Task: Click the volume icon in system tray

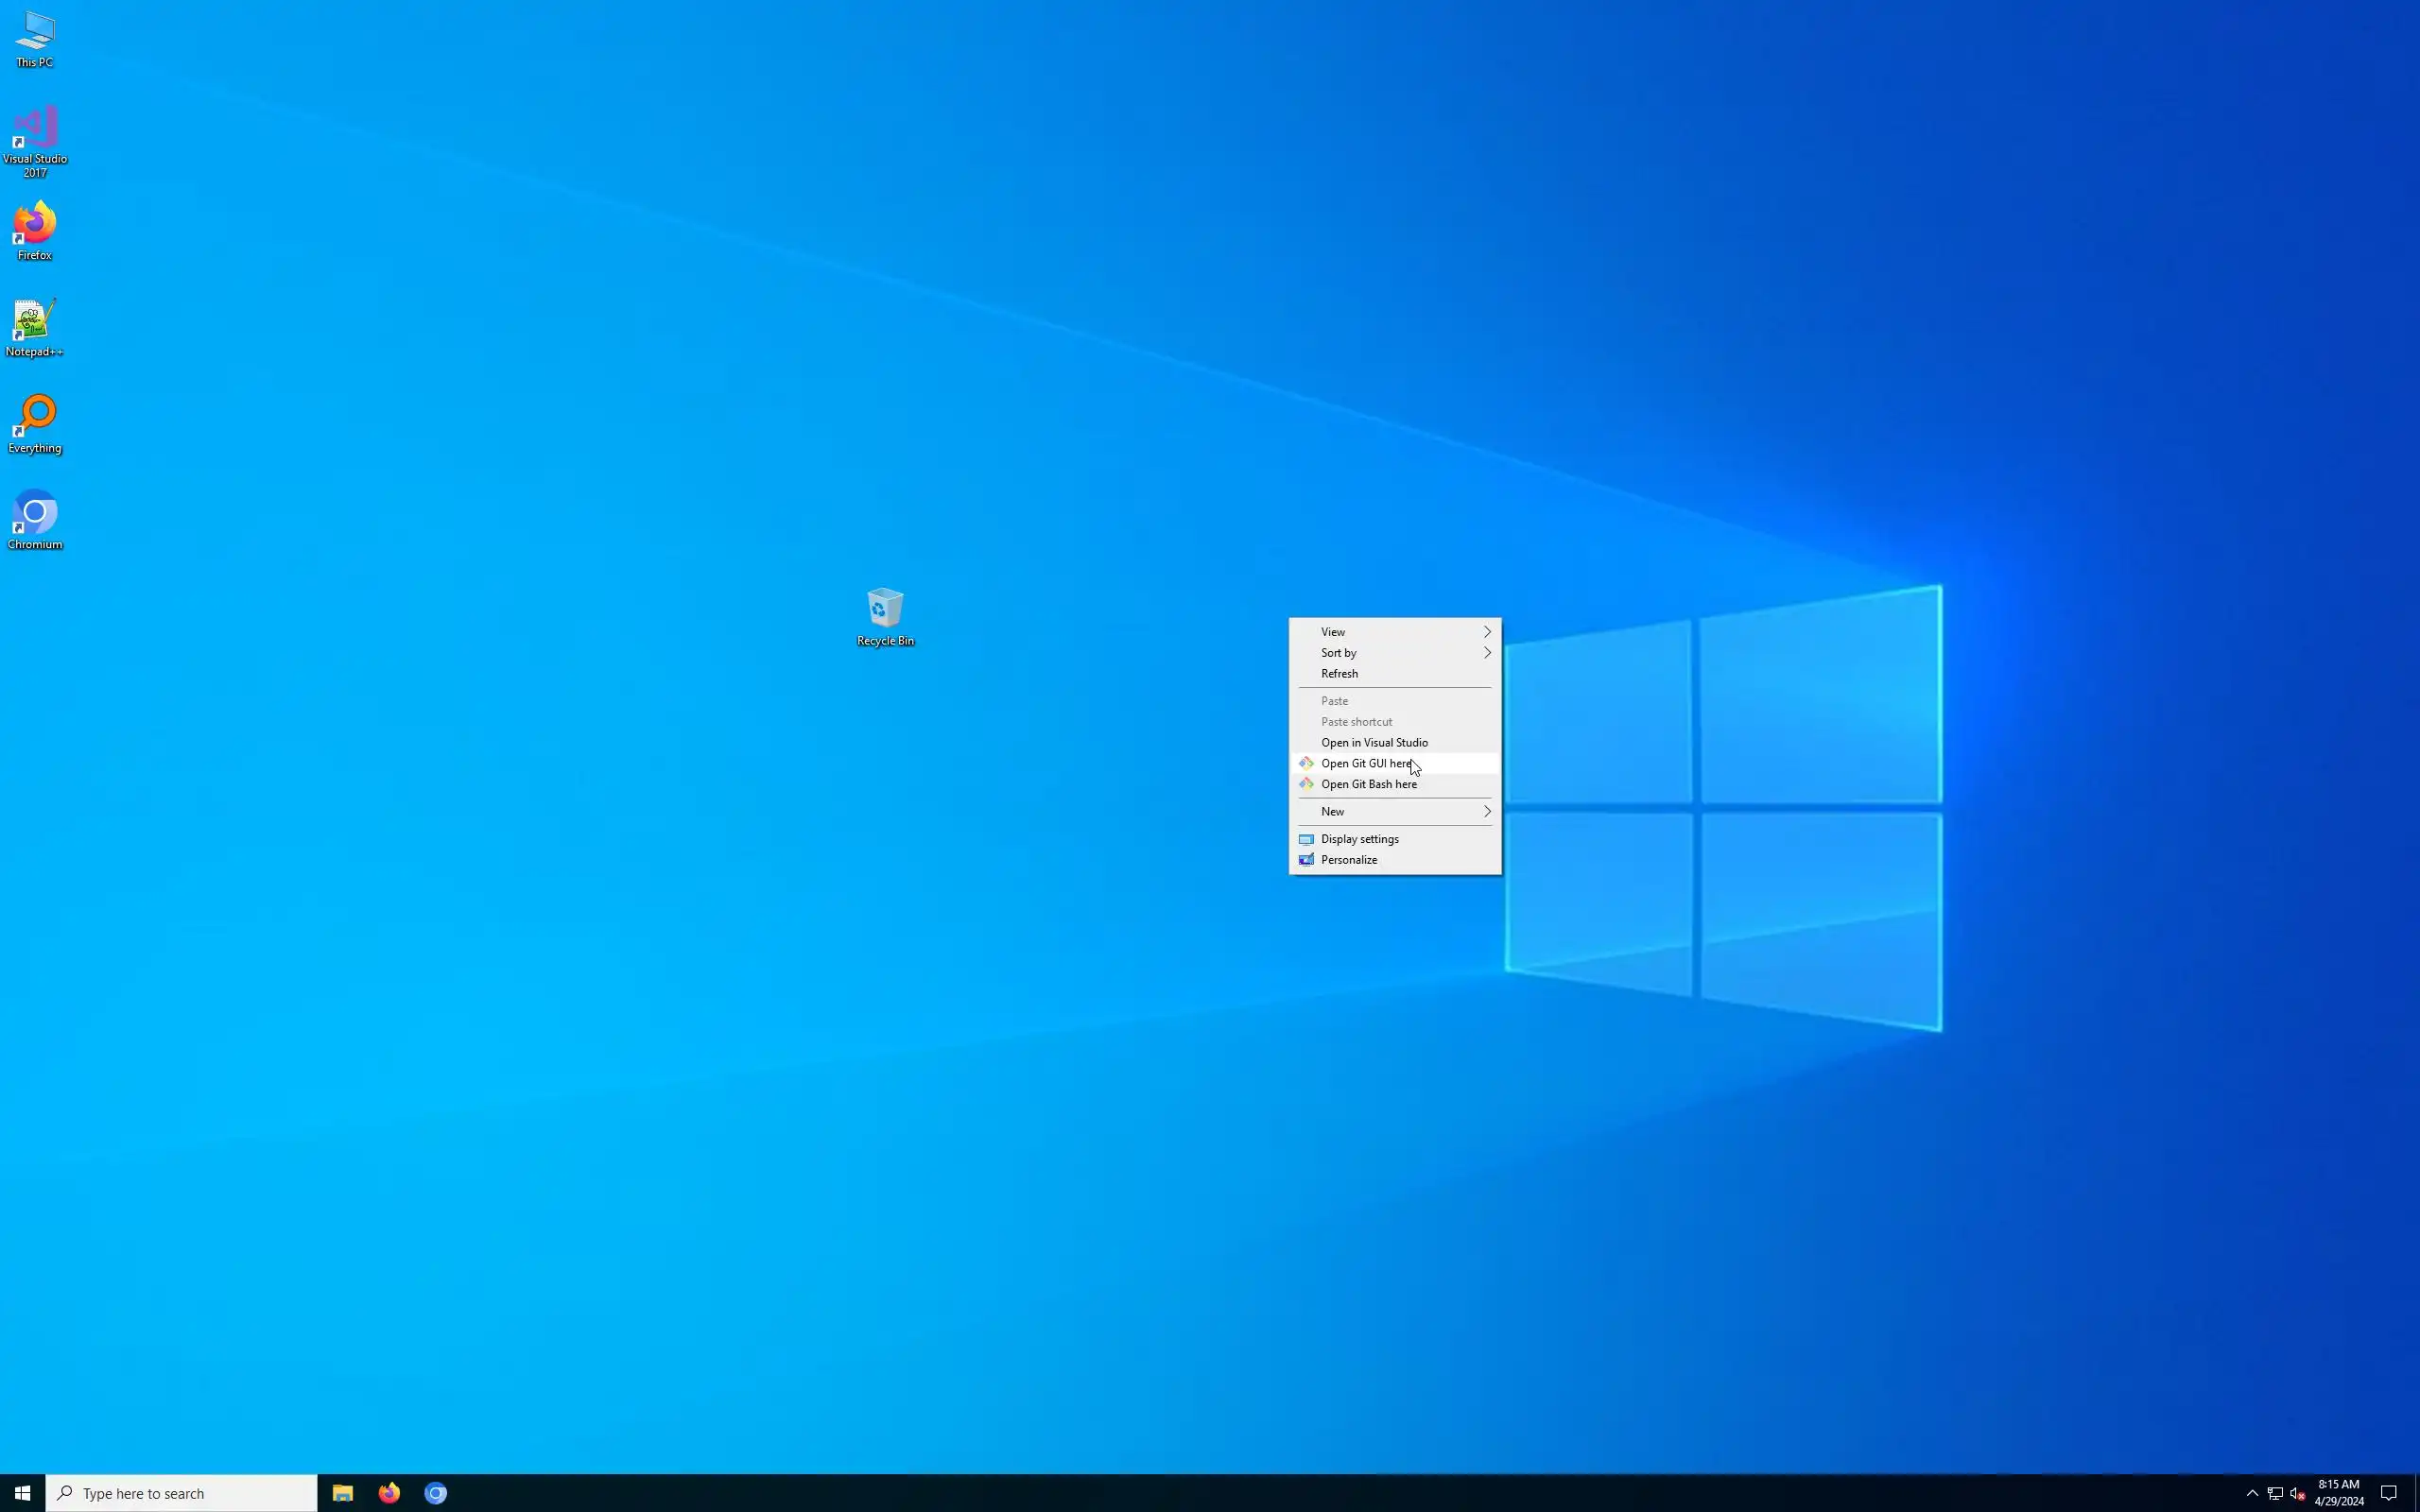Action: tap(2297, 1493)
